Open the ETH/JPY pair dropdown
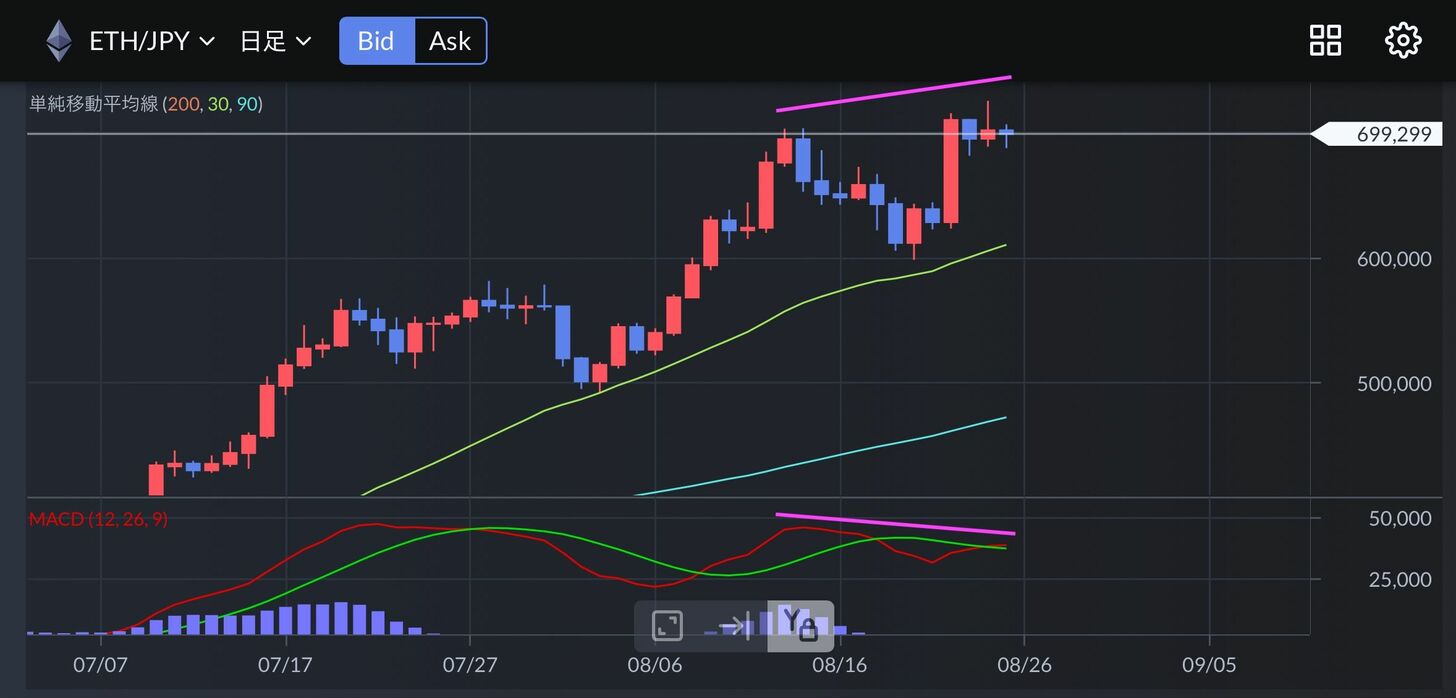Image resolution: width=1456 pixels, height=698 pixels. [x=139, y=41]
